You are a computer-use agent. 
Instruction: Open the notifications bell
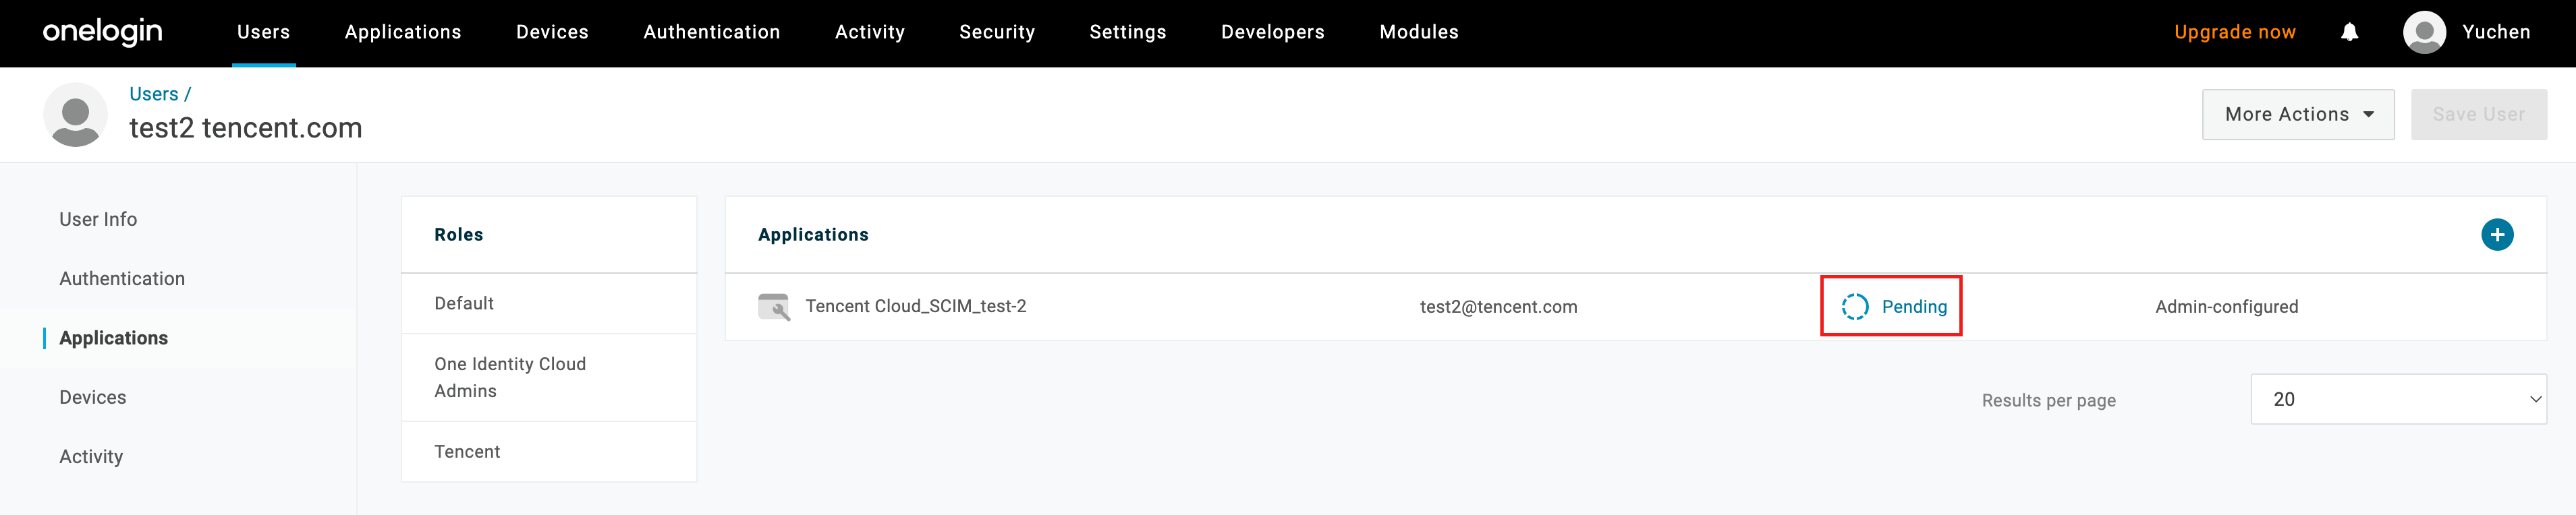(2349, 32)
